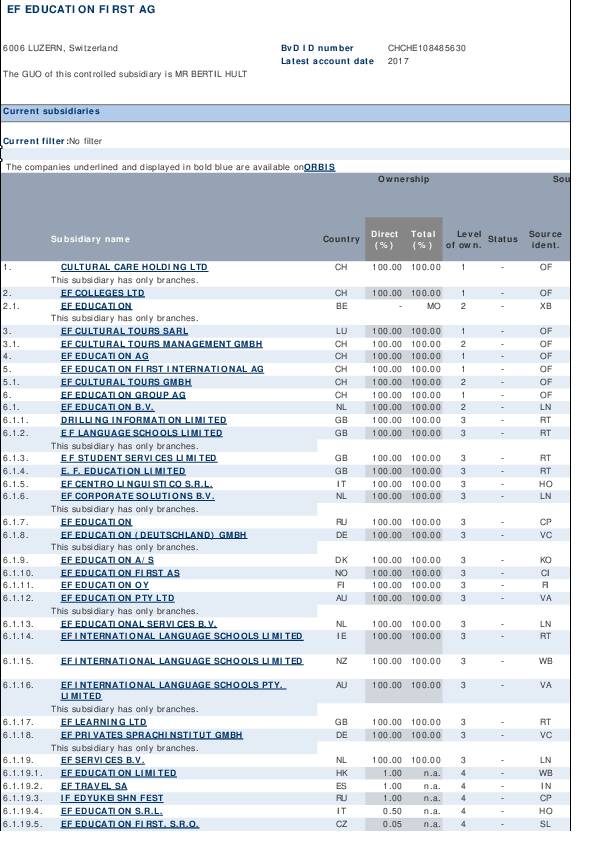
Task: Open IF EDYUKEISHN FEST link
Action: point(112,799)
